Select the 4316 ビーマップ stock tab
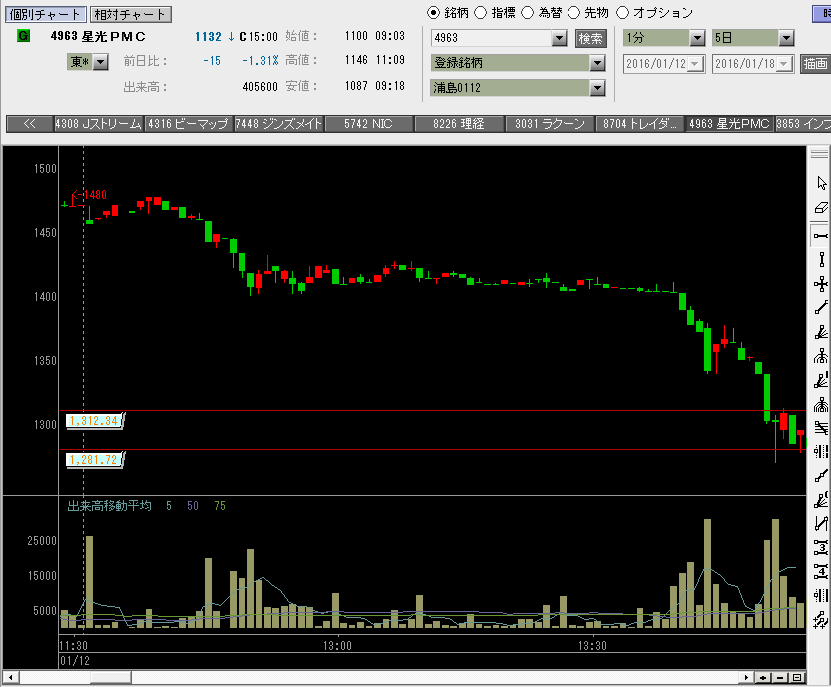This screenshot has width=831, height=687. [x=188, y=124]
